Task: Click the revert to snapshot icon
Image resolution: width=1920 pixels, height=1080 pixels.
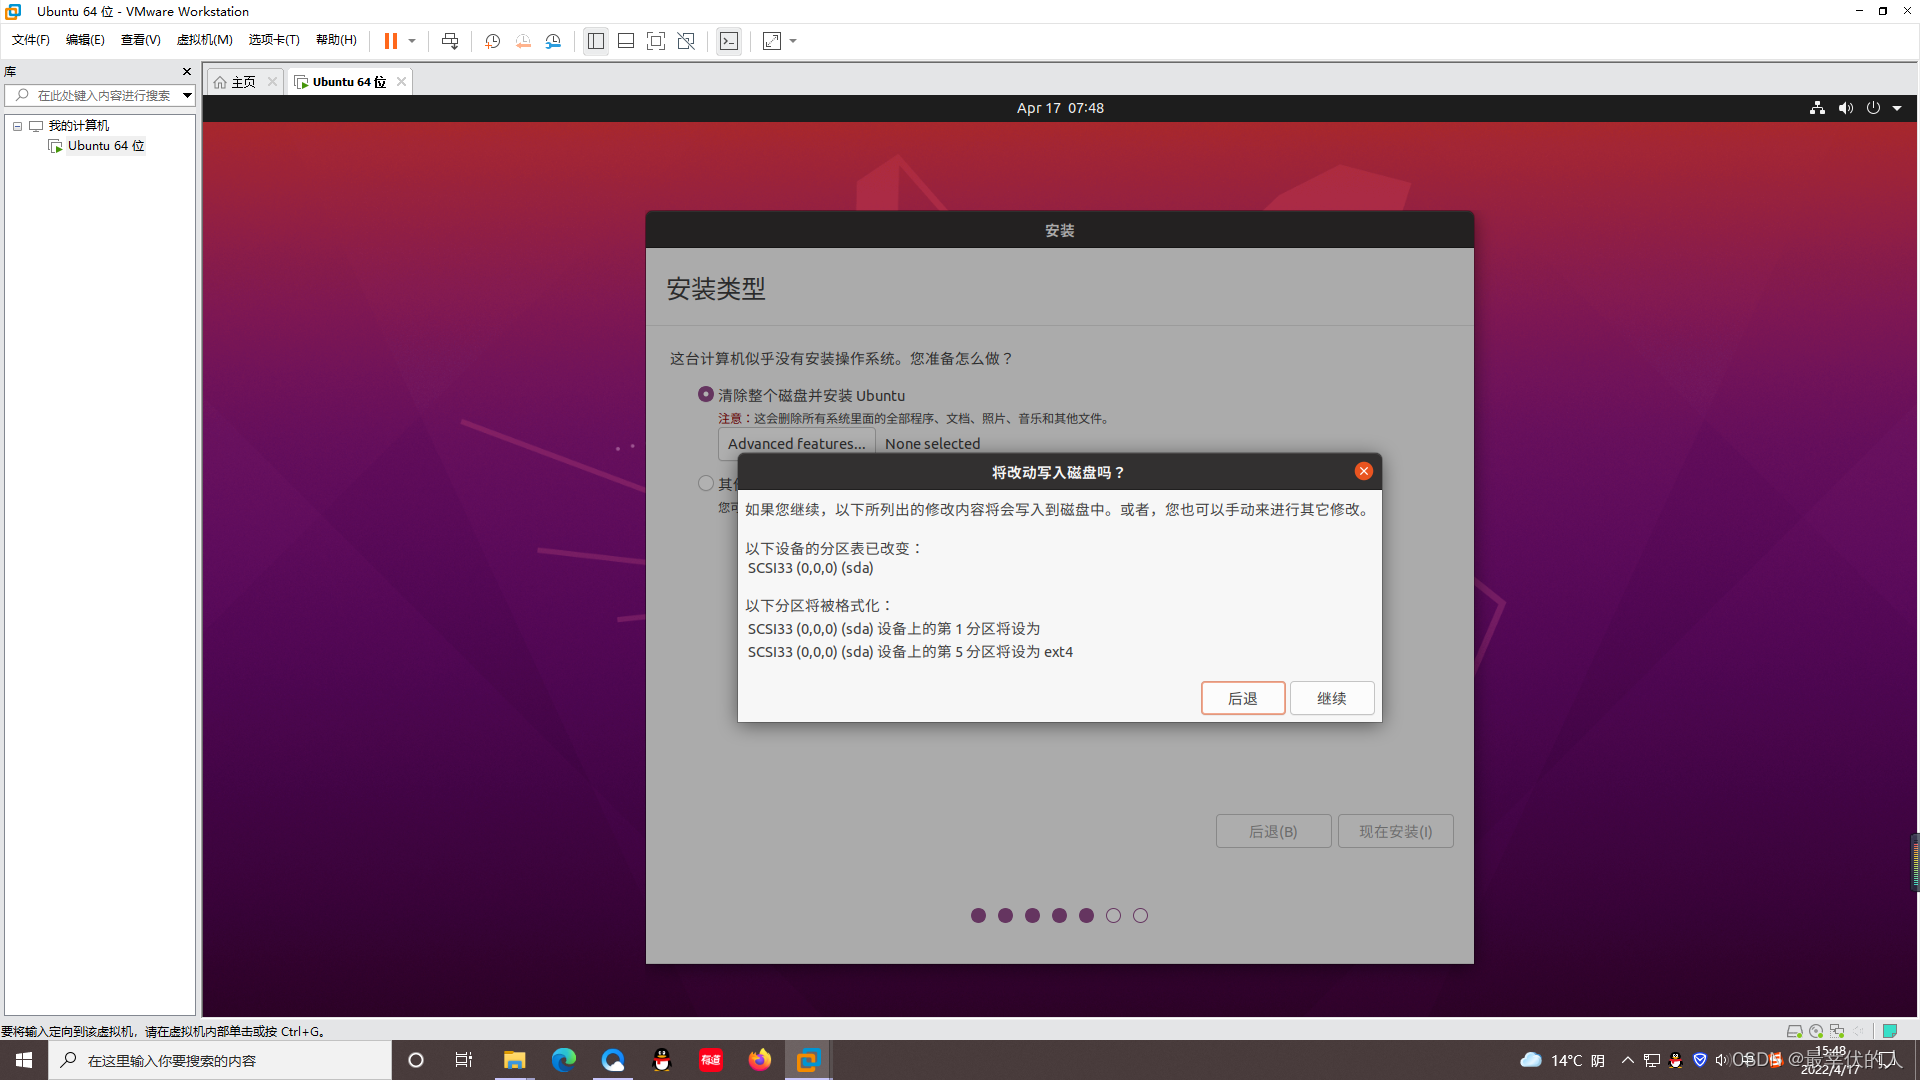Action: point(523,41)
